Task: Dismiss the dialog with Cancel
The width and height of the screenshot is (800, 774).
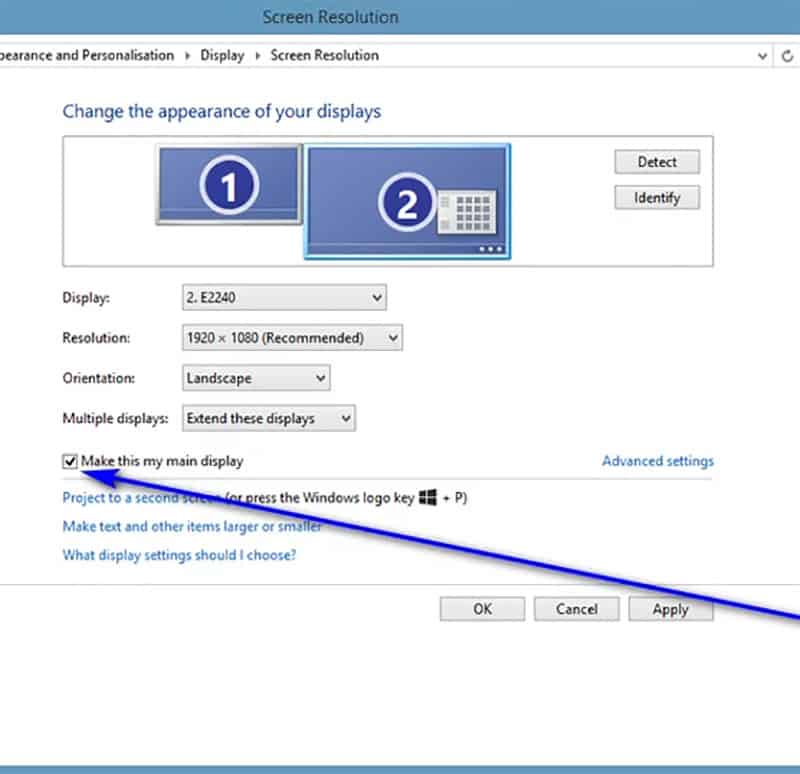Action: click(x=576, y=609)
